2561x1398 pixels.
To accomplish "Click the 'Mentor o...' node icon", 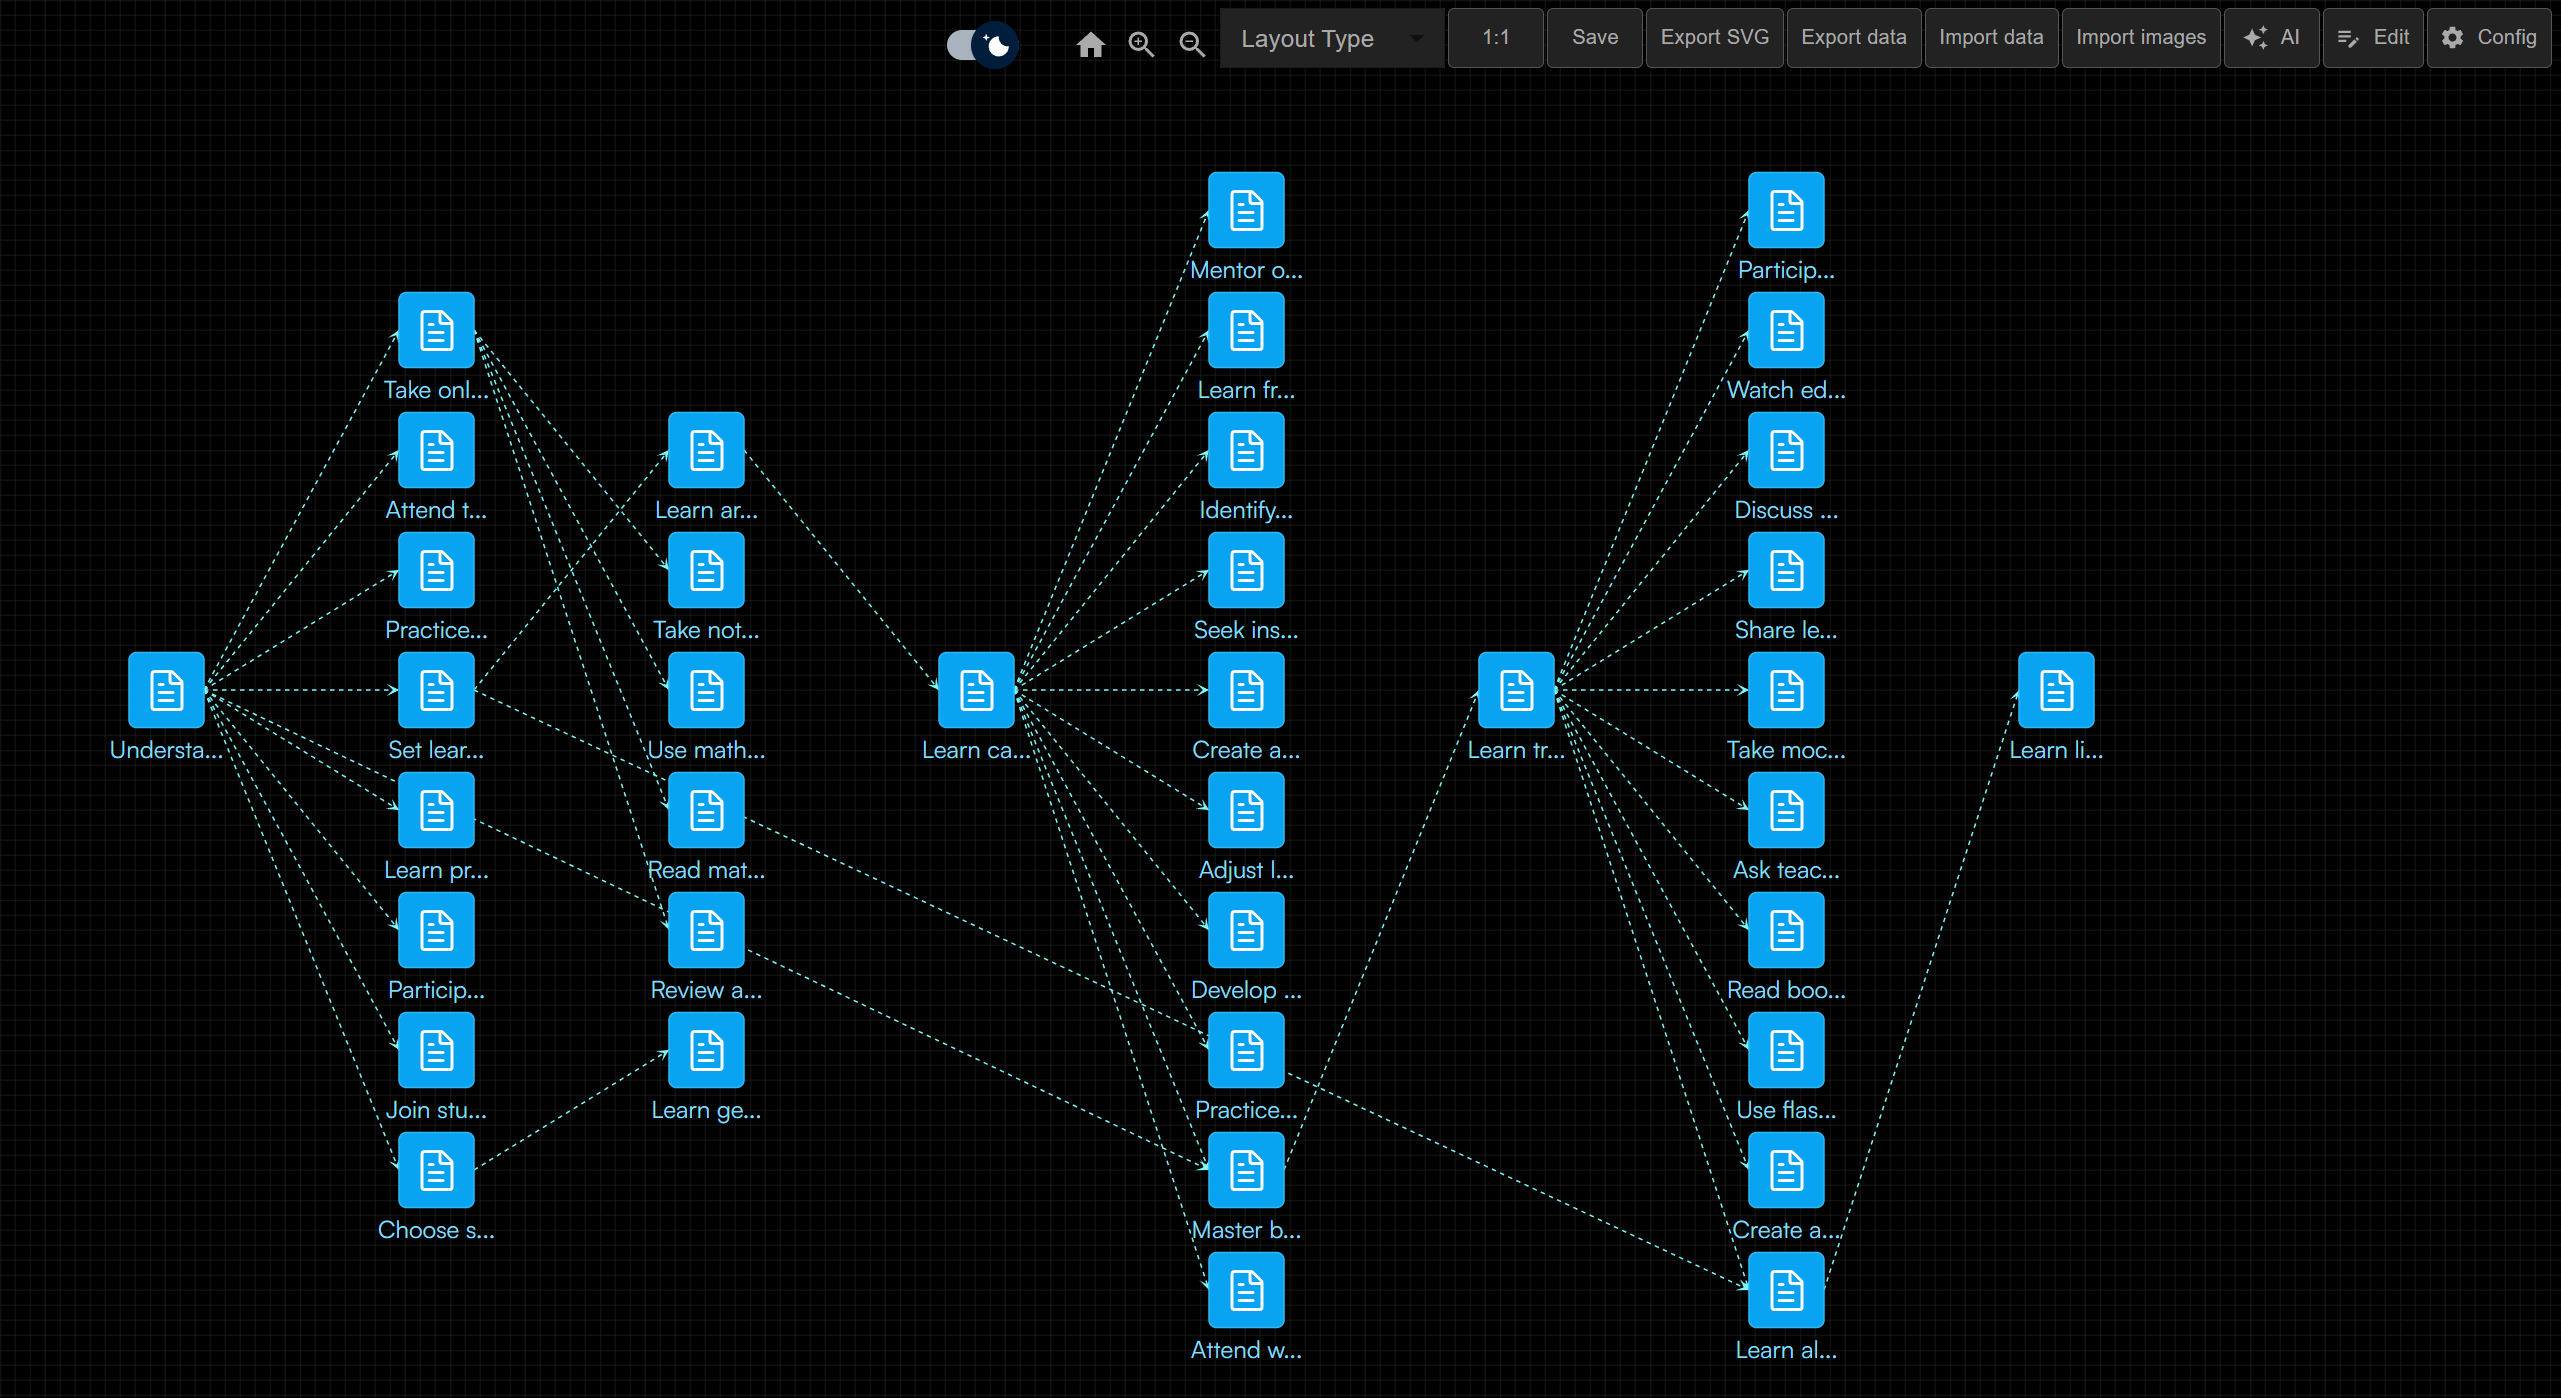I will point(1246,210).
